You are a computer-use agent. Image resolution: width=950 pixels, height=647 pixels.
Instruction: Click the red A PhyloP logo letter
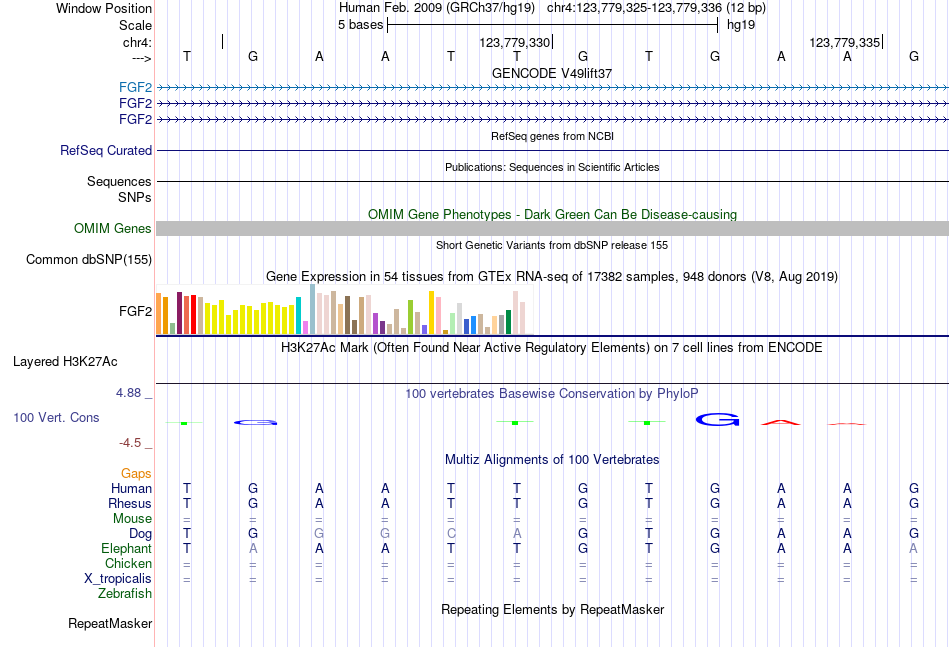(x=781, y=422)
